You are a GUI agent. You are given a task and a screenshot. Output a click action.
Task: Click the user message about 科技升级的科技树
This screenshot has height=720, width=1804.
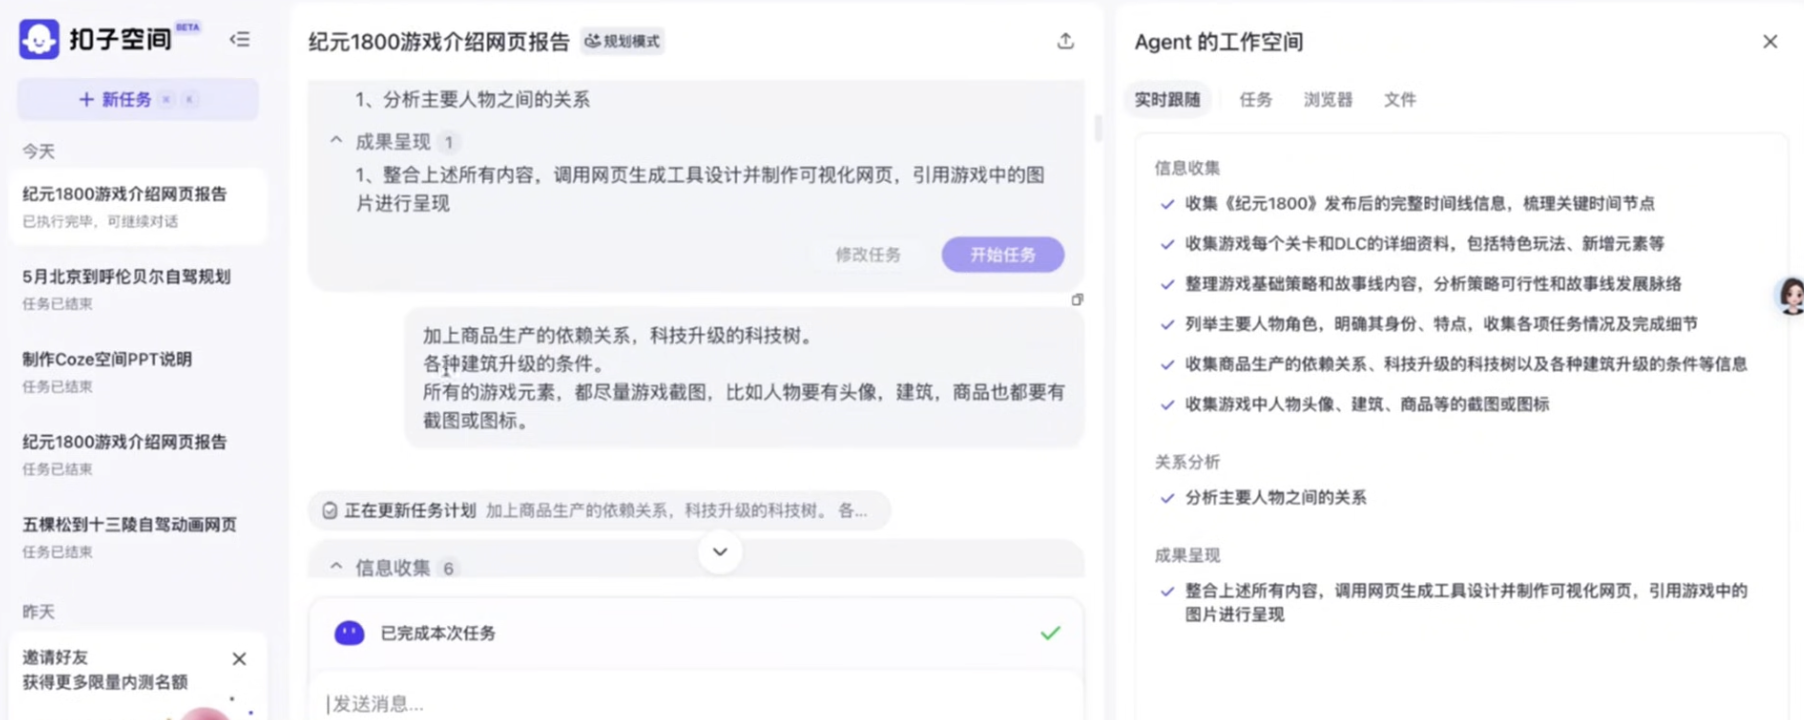point(744,378)
